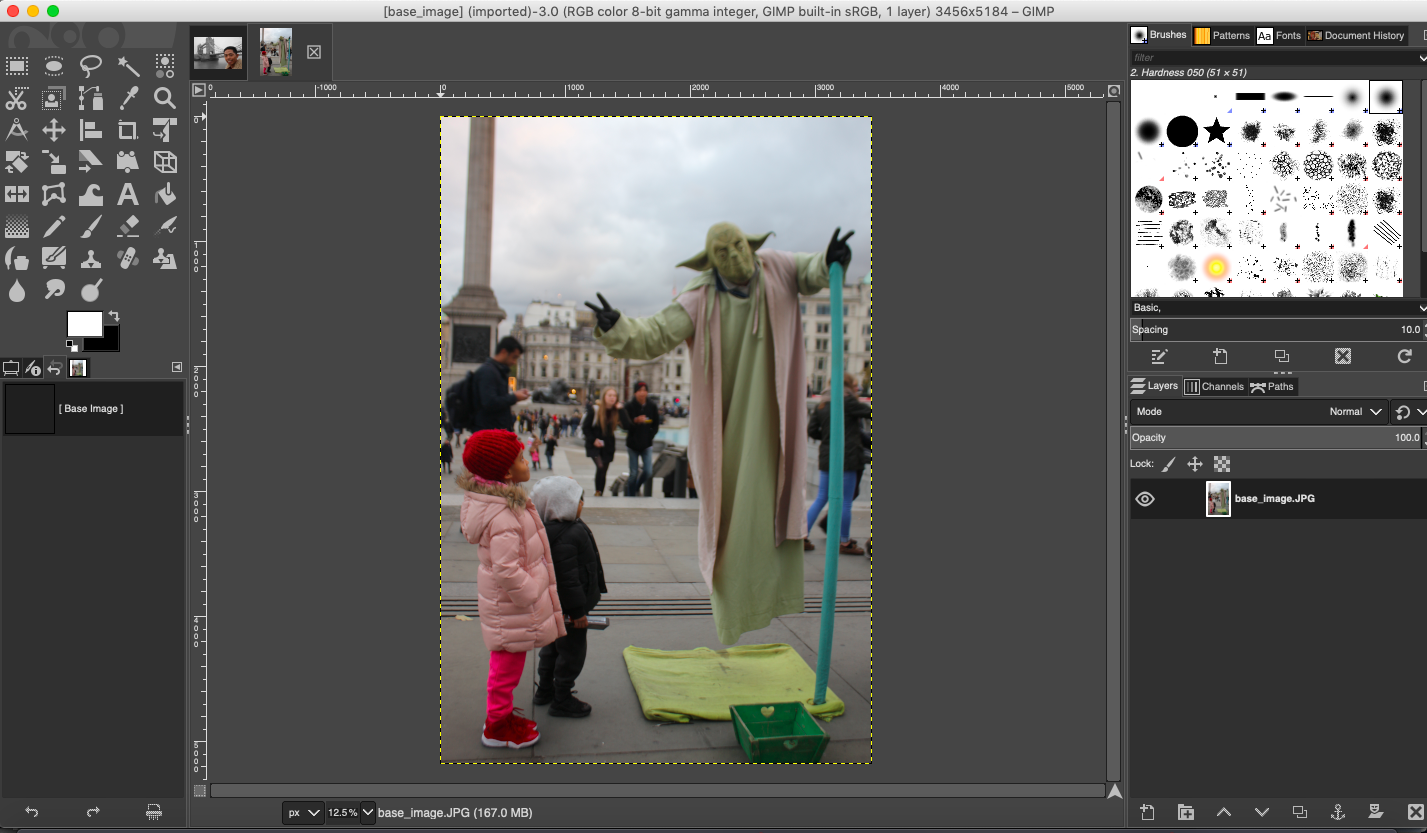Open the blend mode group switcher dropdown
The image size is (1427, 833).
(x=1409, y=412)
